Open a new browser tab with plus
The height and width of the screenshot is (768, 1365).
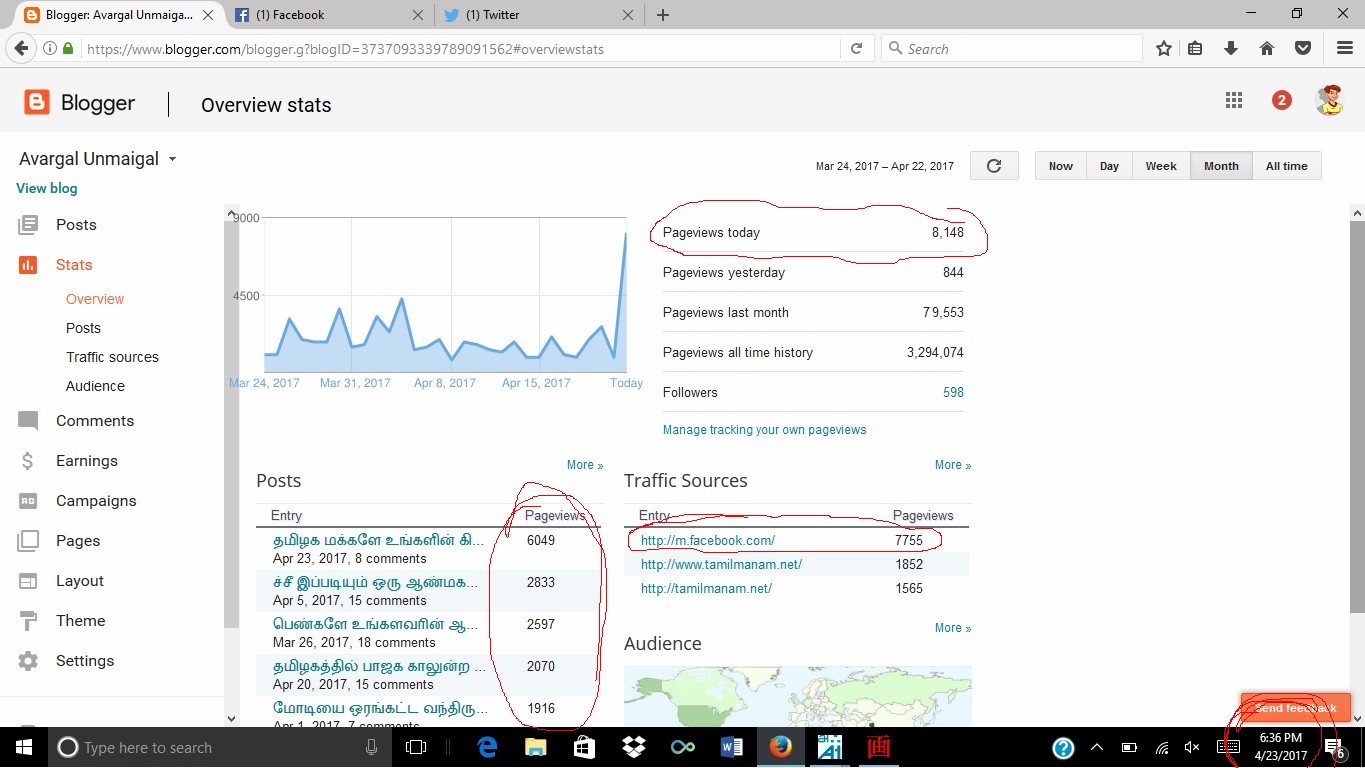(x=663, y=15)
